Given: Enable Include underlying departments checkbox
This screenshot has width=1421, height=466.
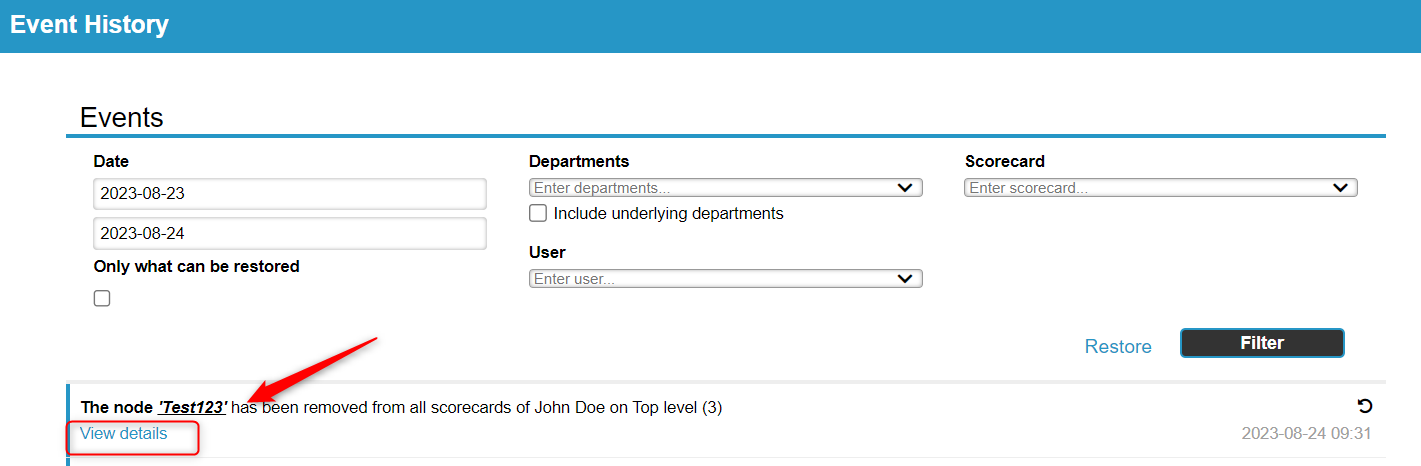Looking at the screenshot, I should point(538,213).
